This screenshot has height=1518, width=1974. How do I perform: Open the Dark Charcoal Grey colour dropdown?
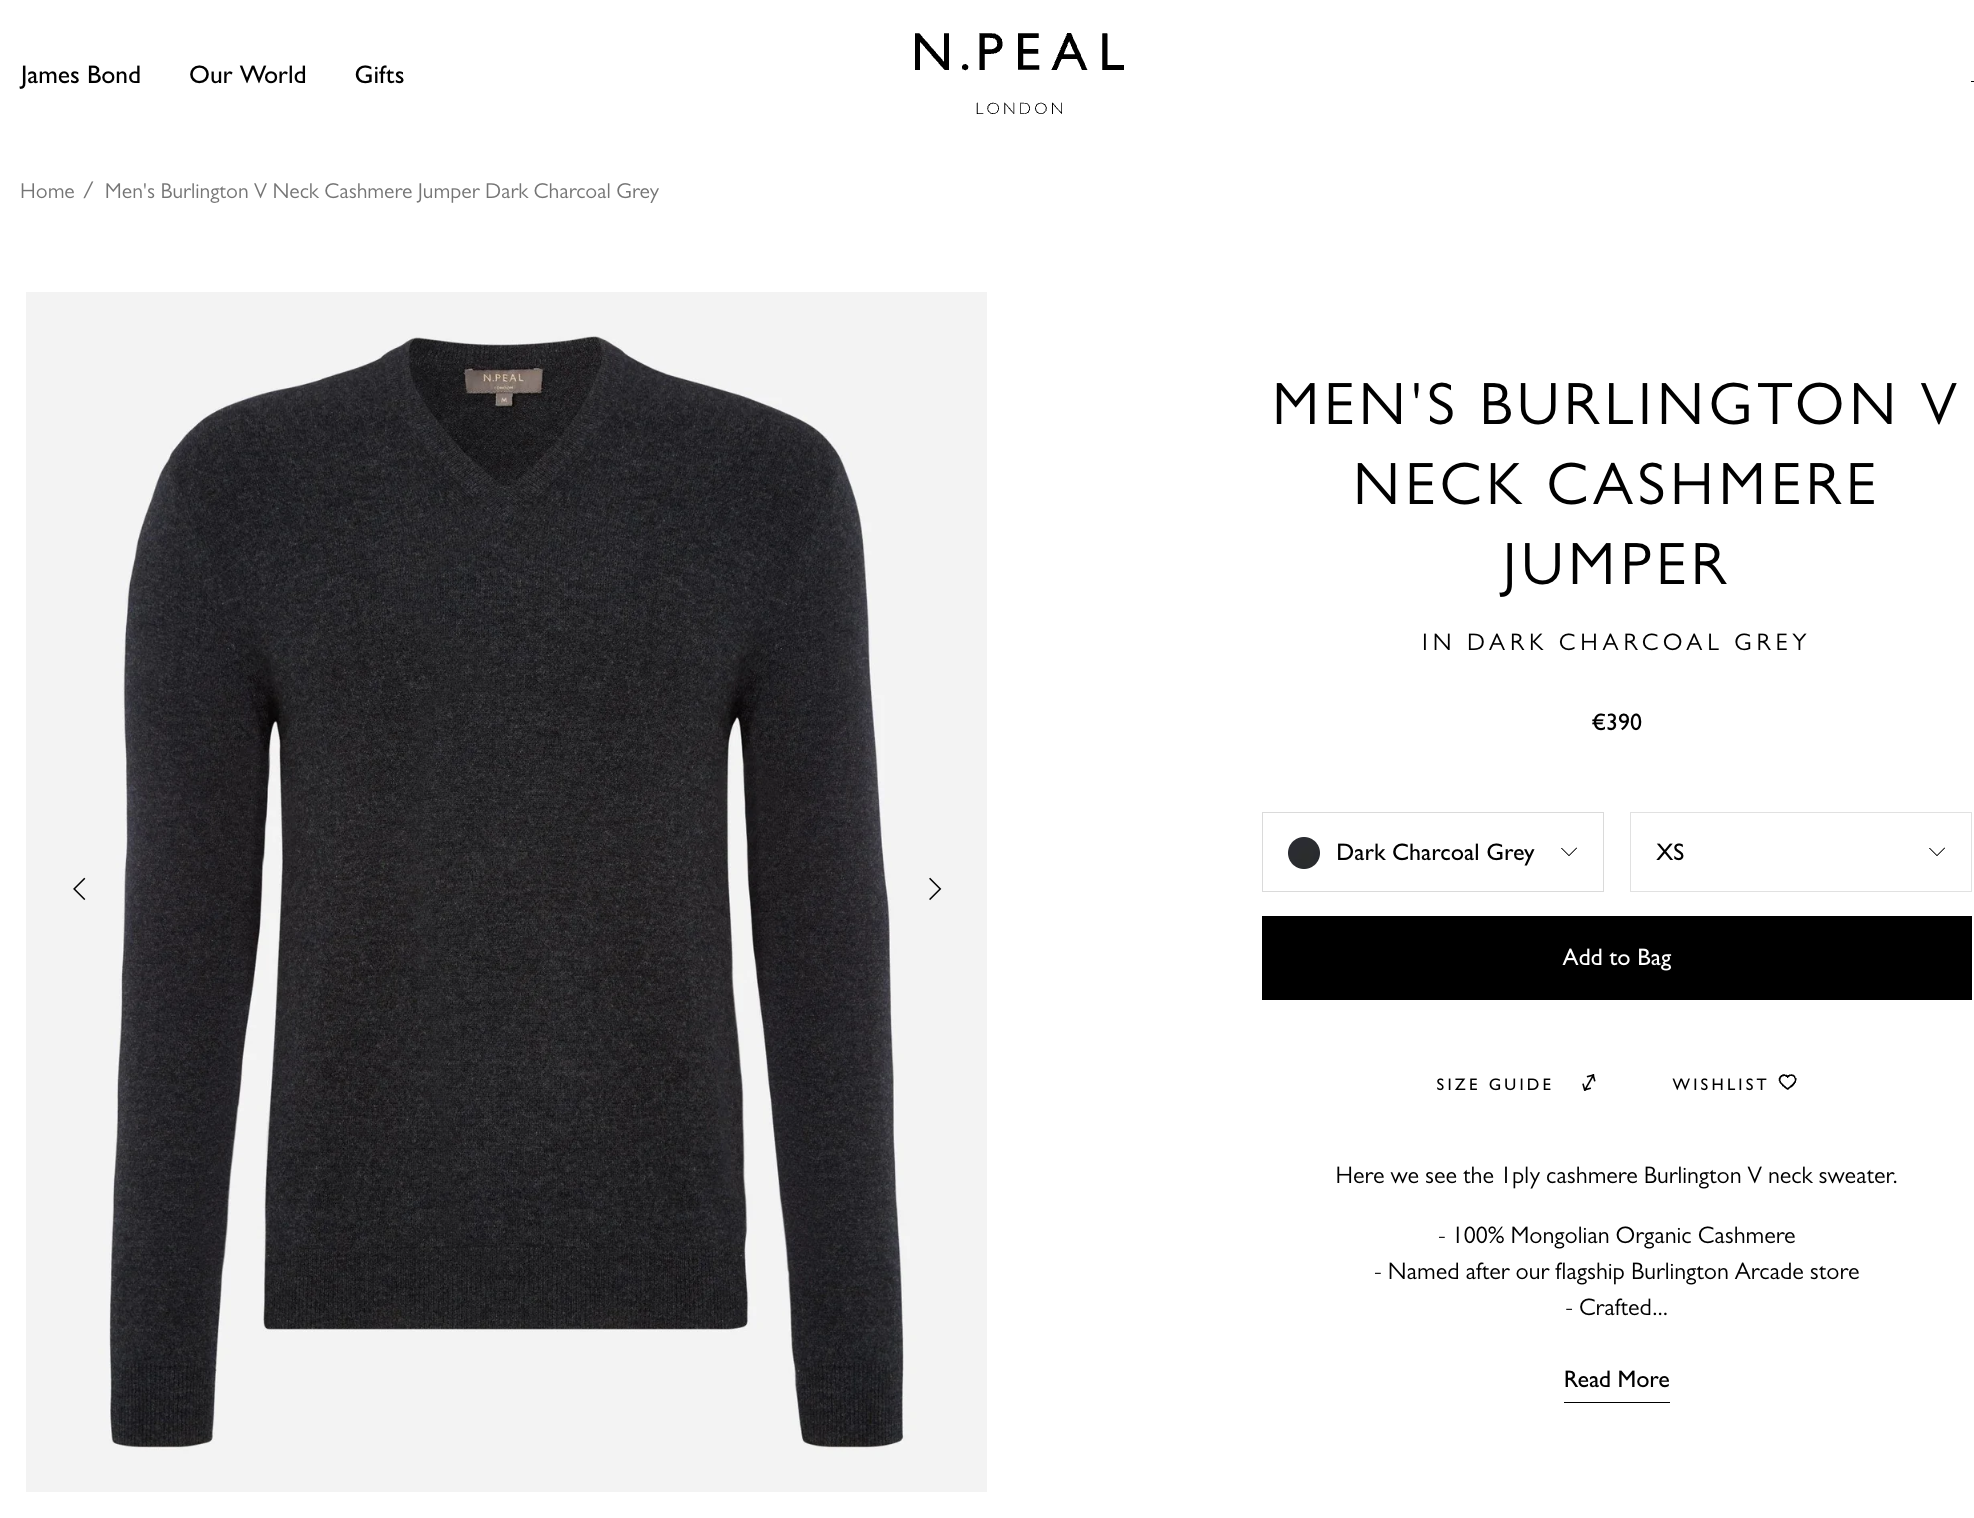[1432, 852]
